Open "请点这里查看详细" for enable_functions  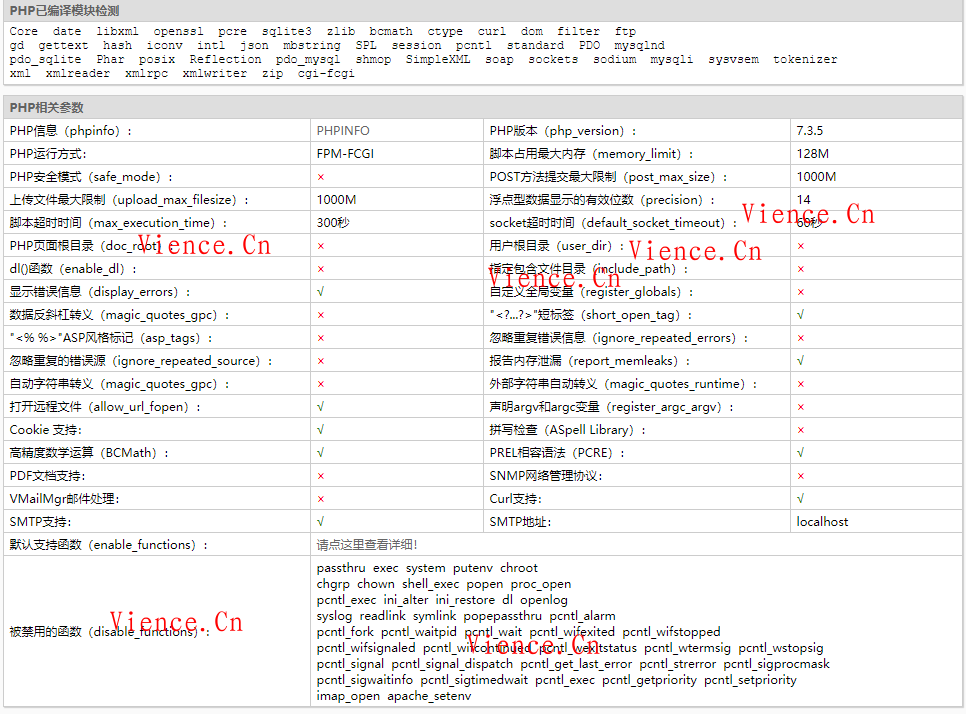(x=367, y=544)
